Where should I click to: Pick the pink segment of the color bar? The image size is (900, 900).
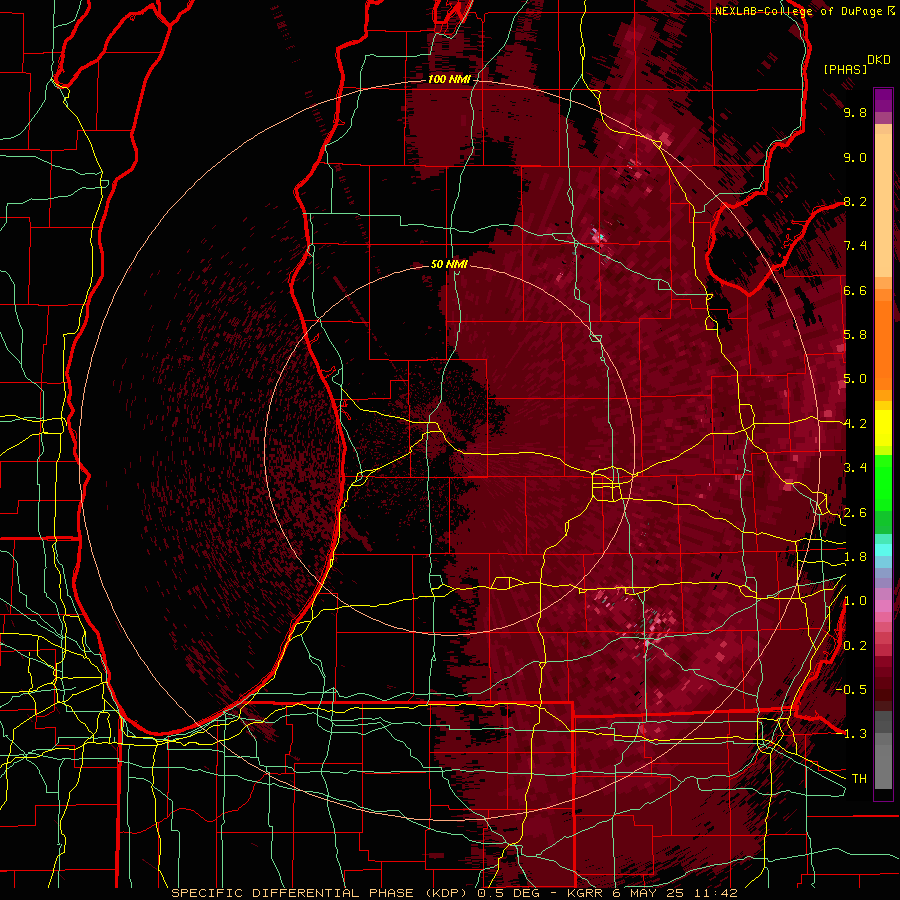click(x=883, y=606)
